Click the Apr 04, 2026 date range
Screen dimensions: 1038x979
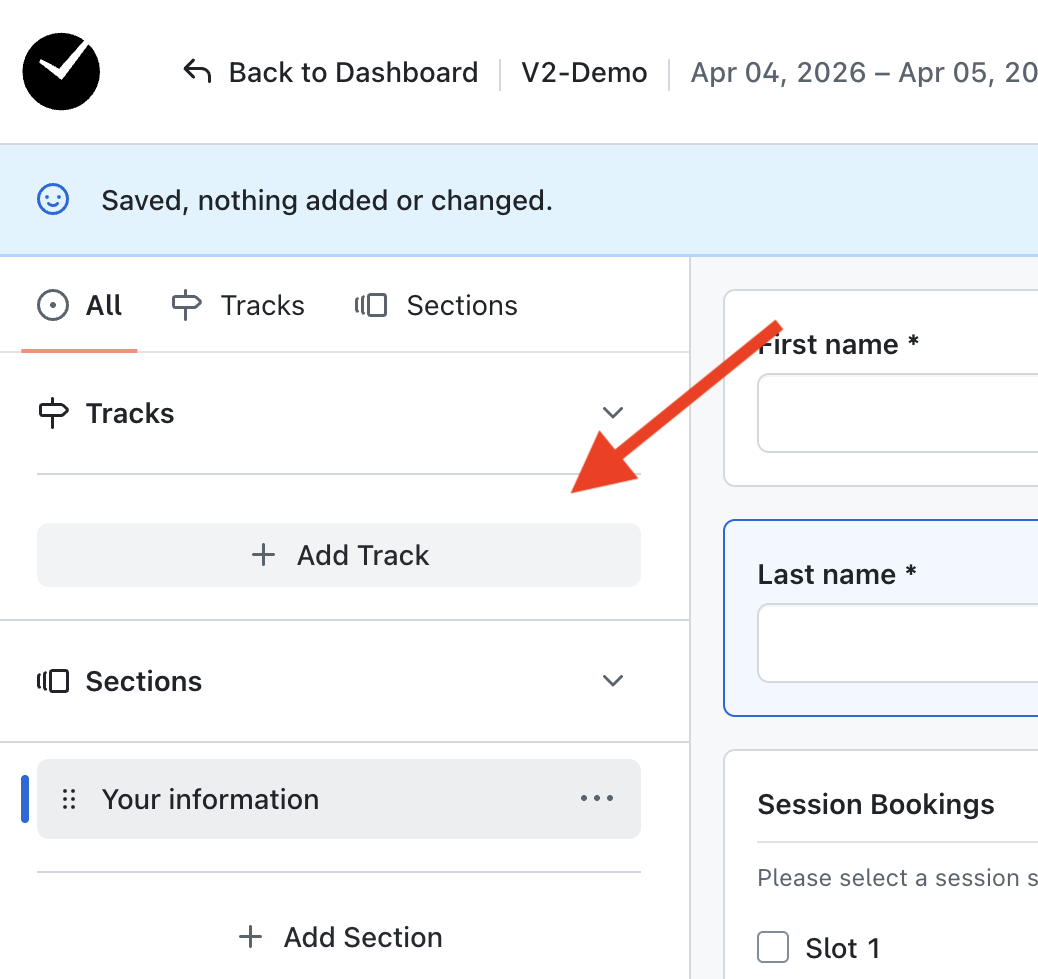[864, 72]
